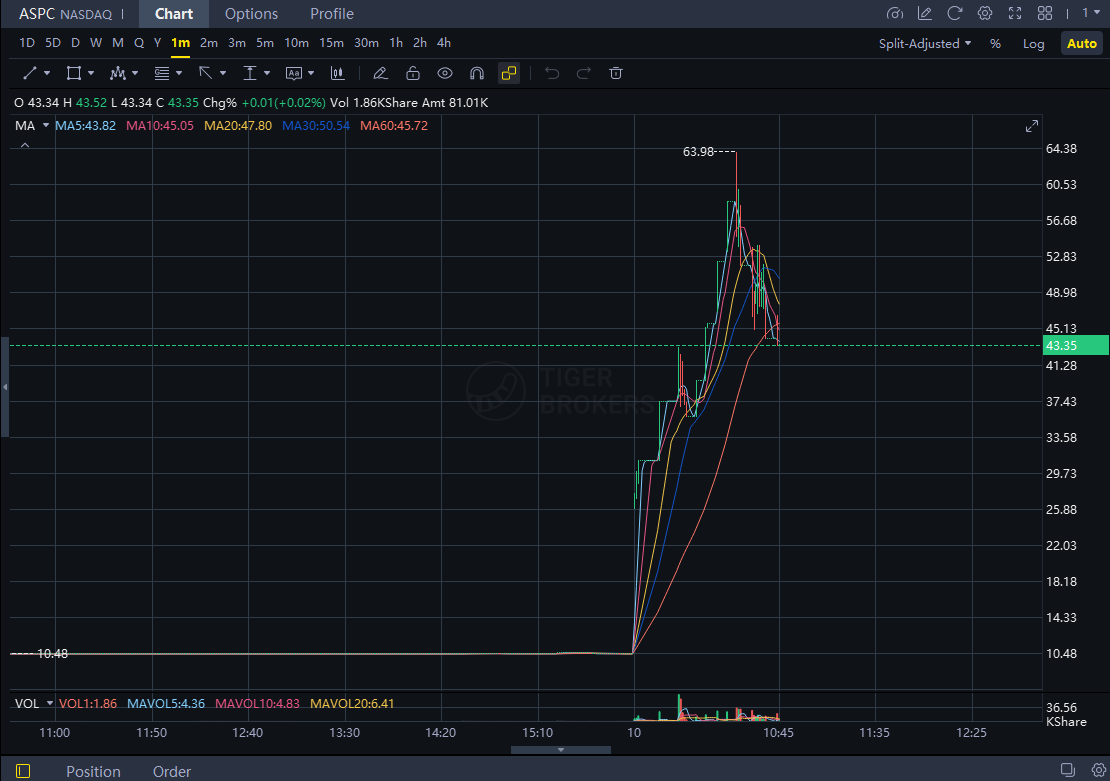Click the MAVOL20:6.41 legend value
The height and width of the screenshot is (781, 1110).
[352, 703]
